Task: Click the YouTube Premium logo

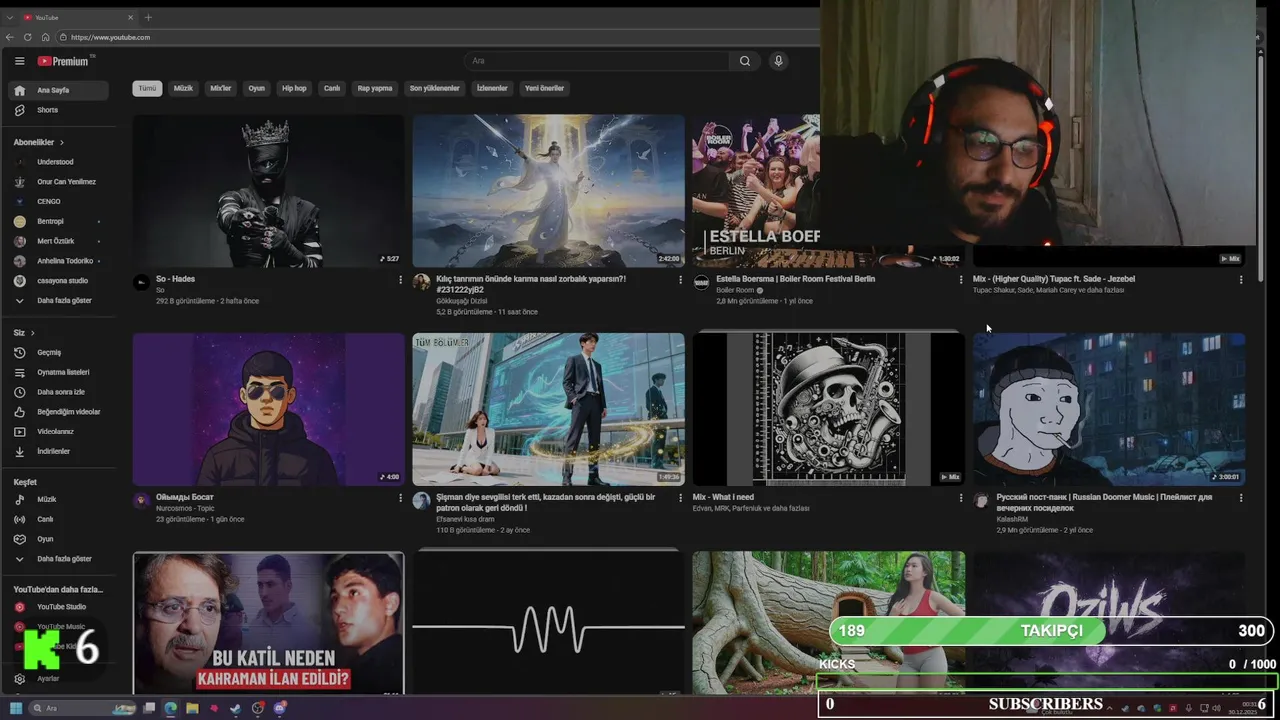Action: click(64, 61)
